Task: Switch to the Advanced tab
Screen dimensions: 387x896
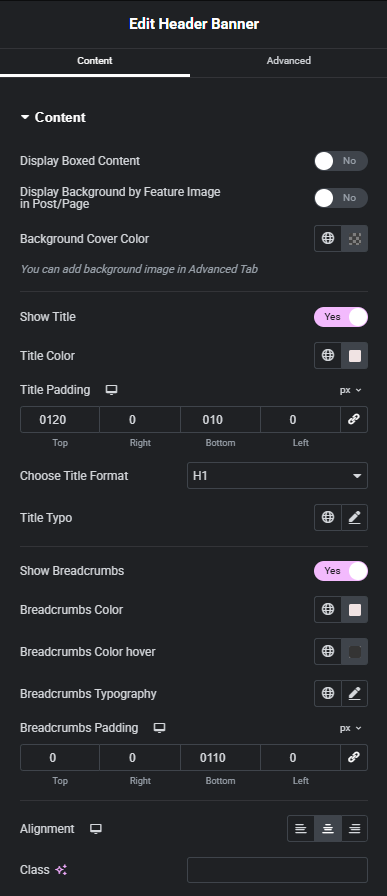Action: [x=289, y=61]
